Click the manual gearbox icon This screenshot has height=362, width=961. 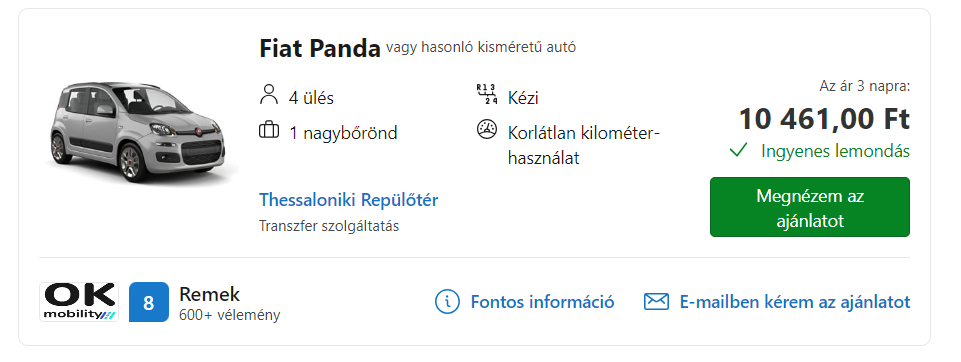tap(487, 94)
